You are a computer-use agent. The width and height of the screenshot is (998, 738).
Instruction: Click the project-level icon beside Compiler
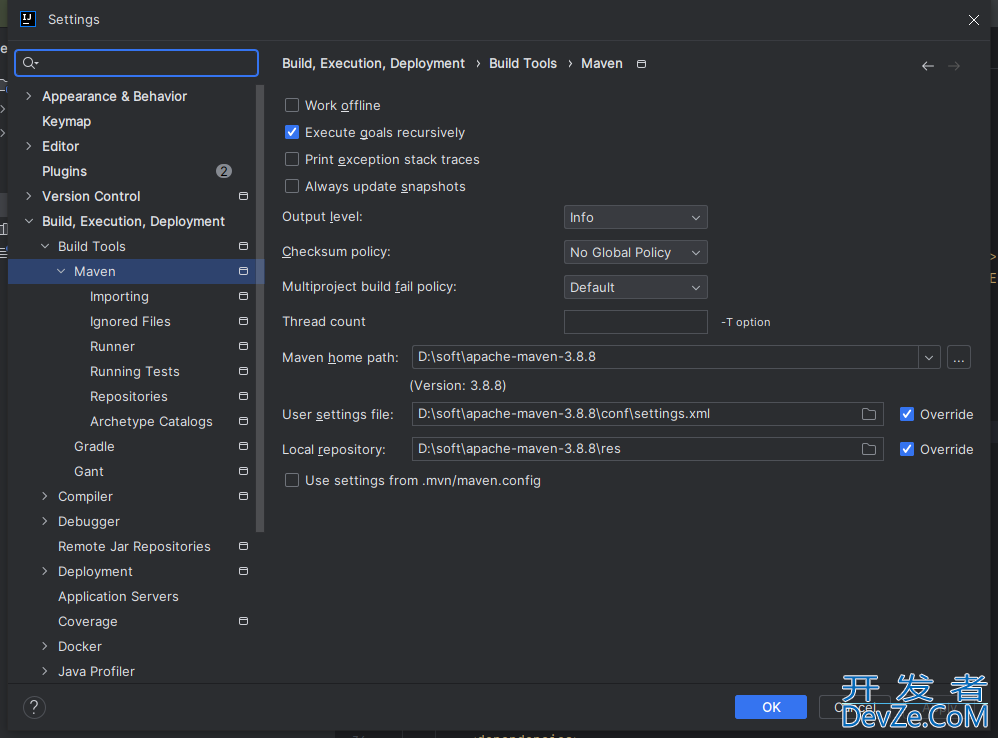[243, 496]
